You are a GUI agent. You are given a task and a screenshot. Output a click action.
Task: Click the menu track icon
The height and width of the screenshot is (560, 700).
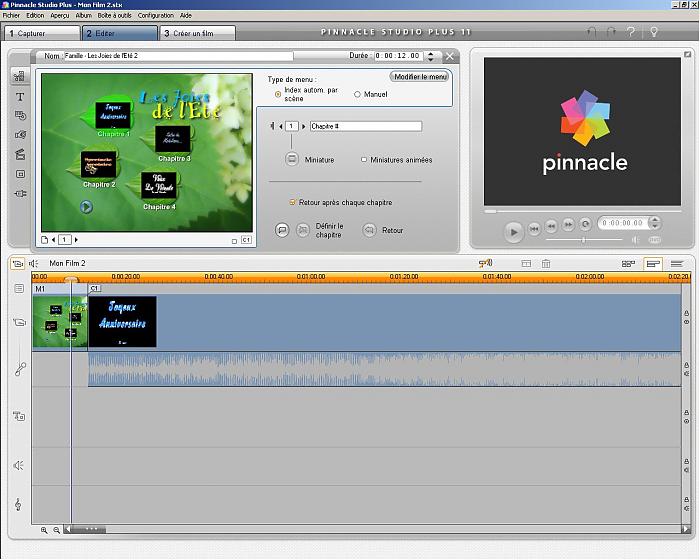(x=19, y=288)
